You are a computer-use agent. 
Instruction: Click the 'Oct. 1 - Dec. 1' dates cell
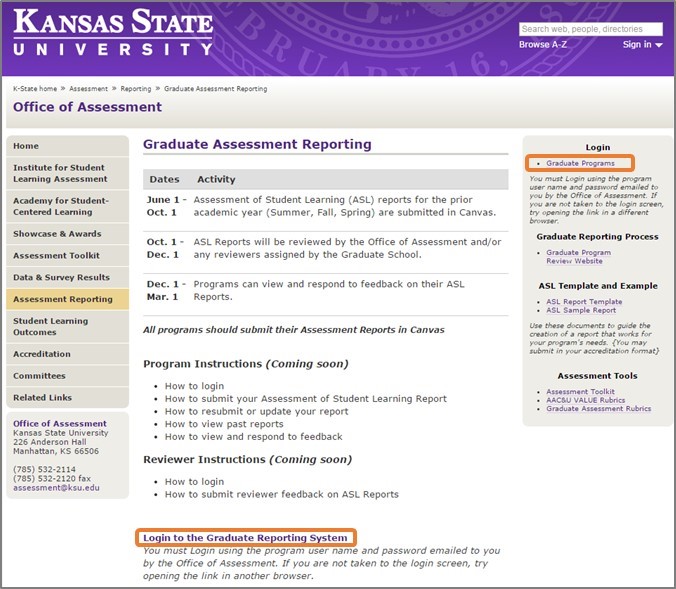pyautogui.click(x=166, y=248)
